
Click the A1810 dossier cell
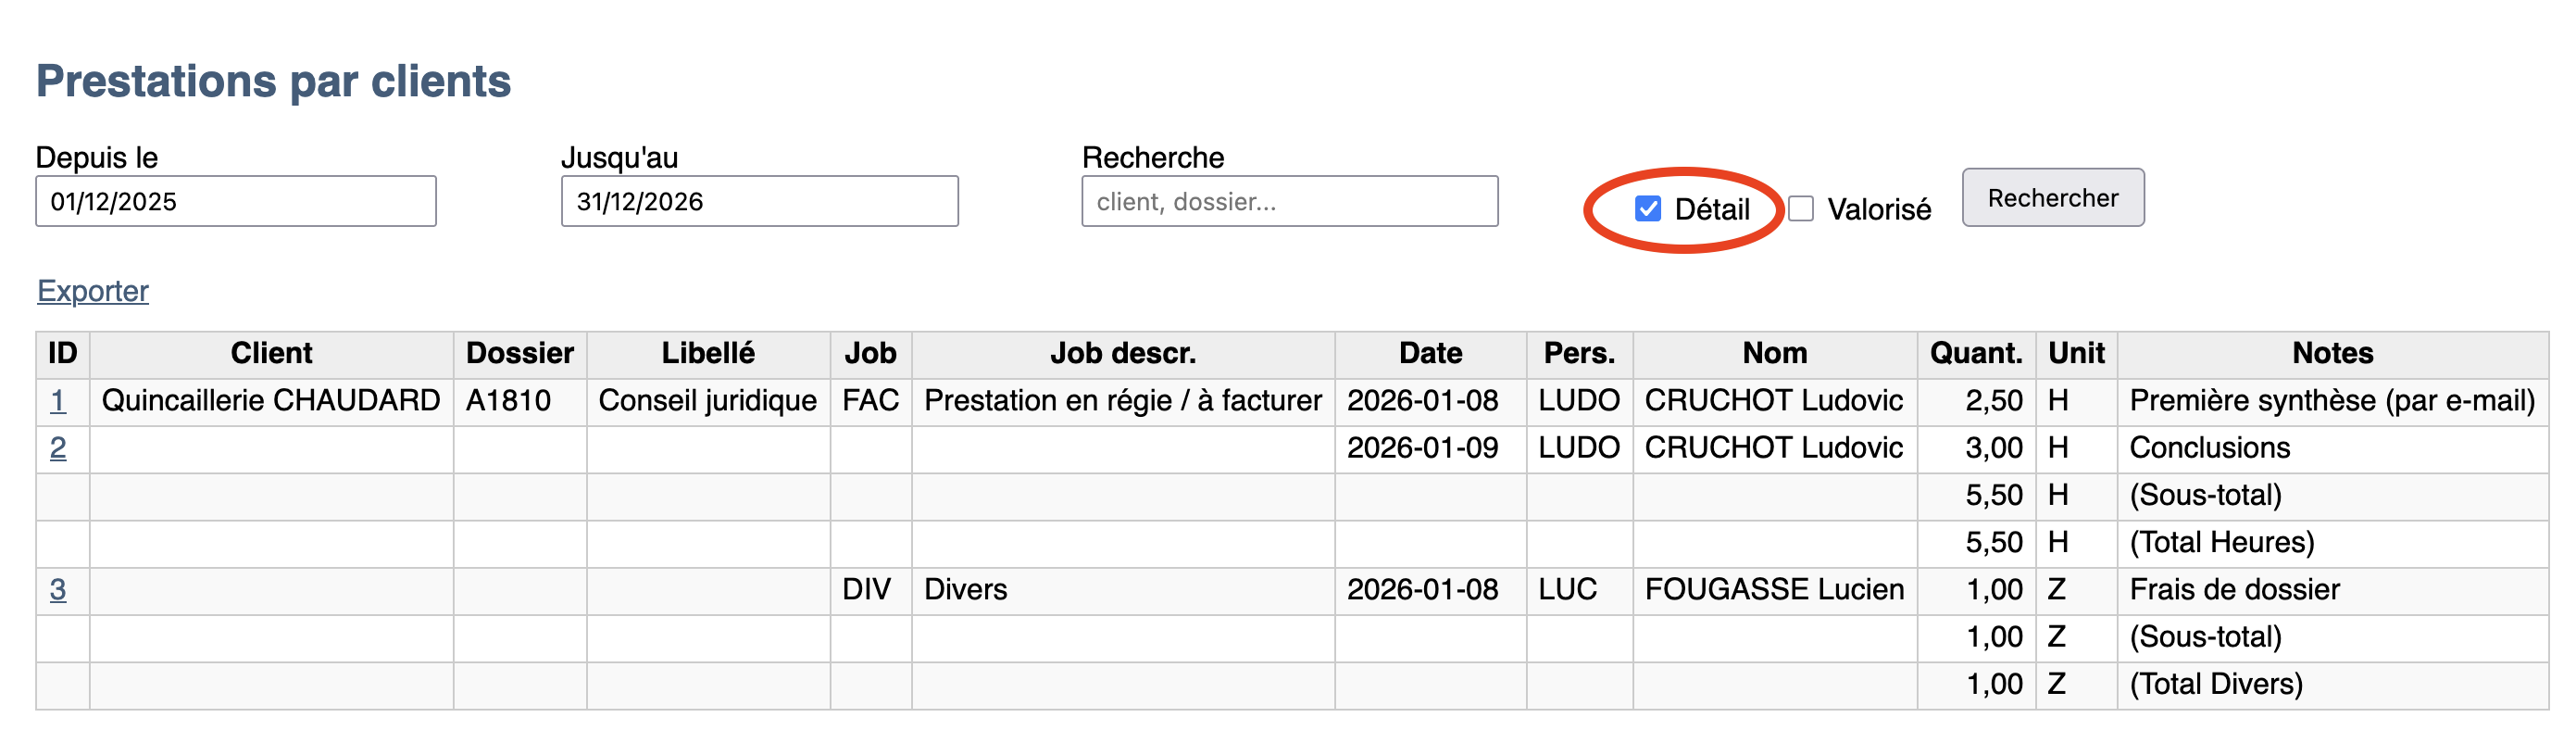click(508, 401)
